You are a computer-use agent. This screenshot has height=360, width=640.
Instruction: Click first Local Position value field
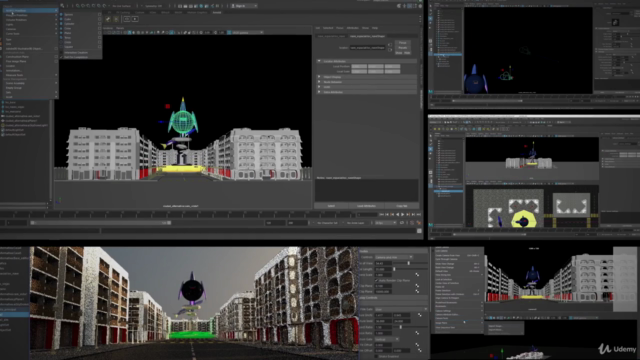click(x=359, y=66)
